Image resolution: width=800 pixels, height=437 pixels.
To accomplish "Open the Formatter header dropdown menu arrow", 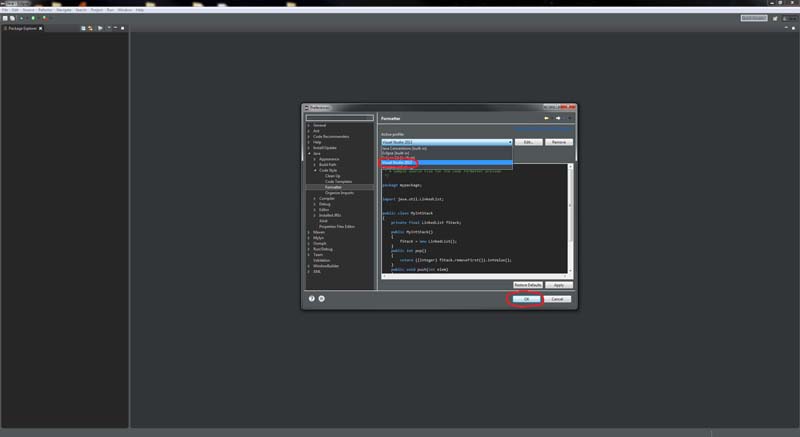I will 569,118.
